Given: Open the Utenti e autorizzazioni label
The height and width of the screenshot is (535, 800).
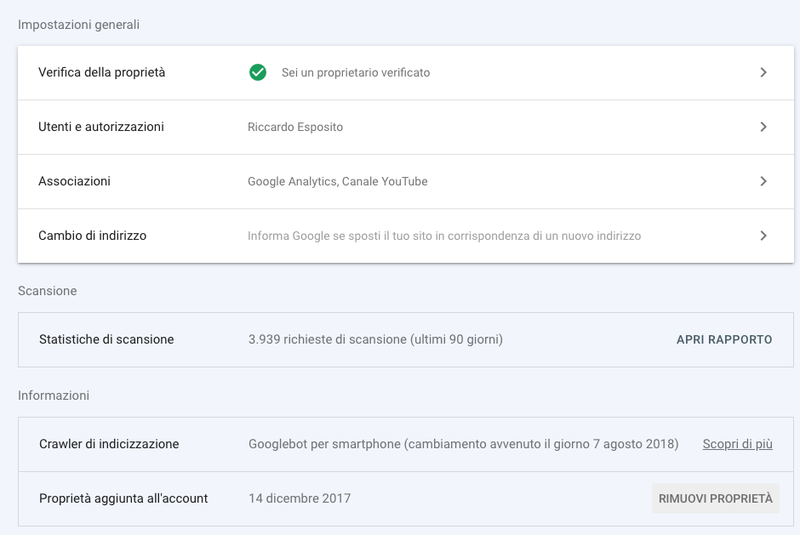Looking at the screenshot, I should pyautogui.click(x=101, y=127).
